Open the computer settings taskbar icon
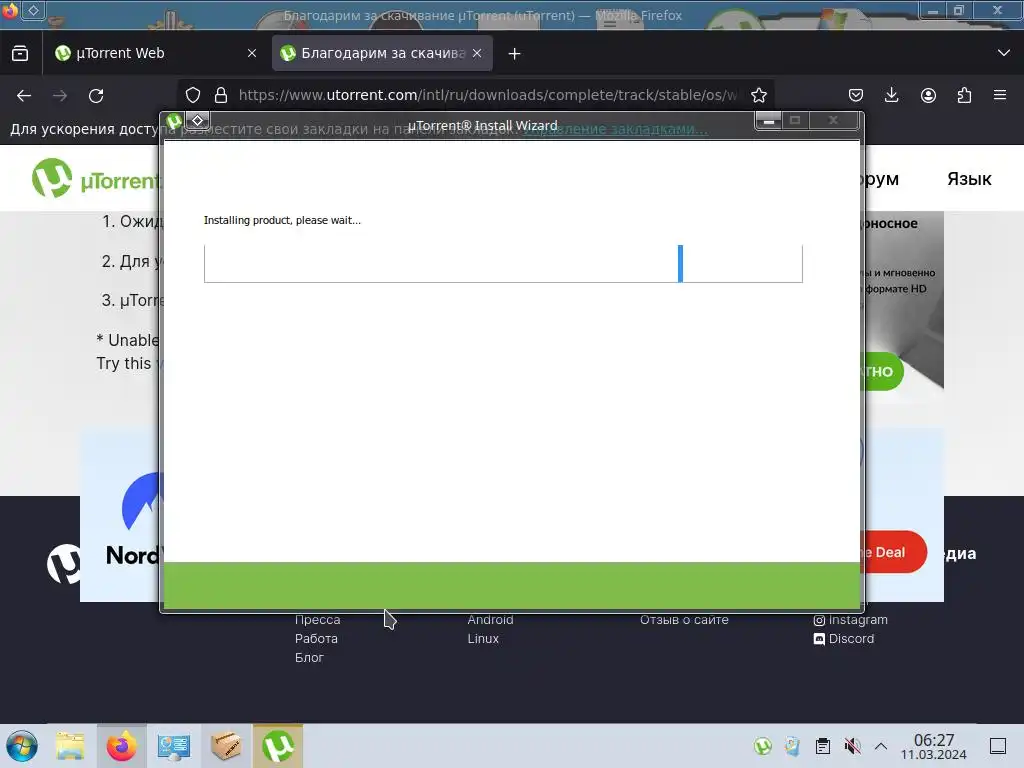Screen dimensions: 1024x768 (174, 746)
